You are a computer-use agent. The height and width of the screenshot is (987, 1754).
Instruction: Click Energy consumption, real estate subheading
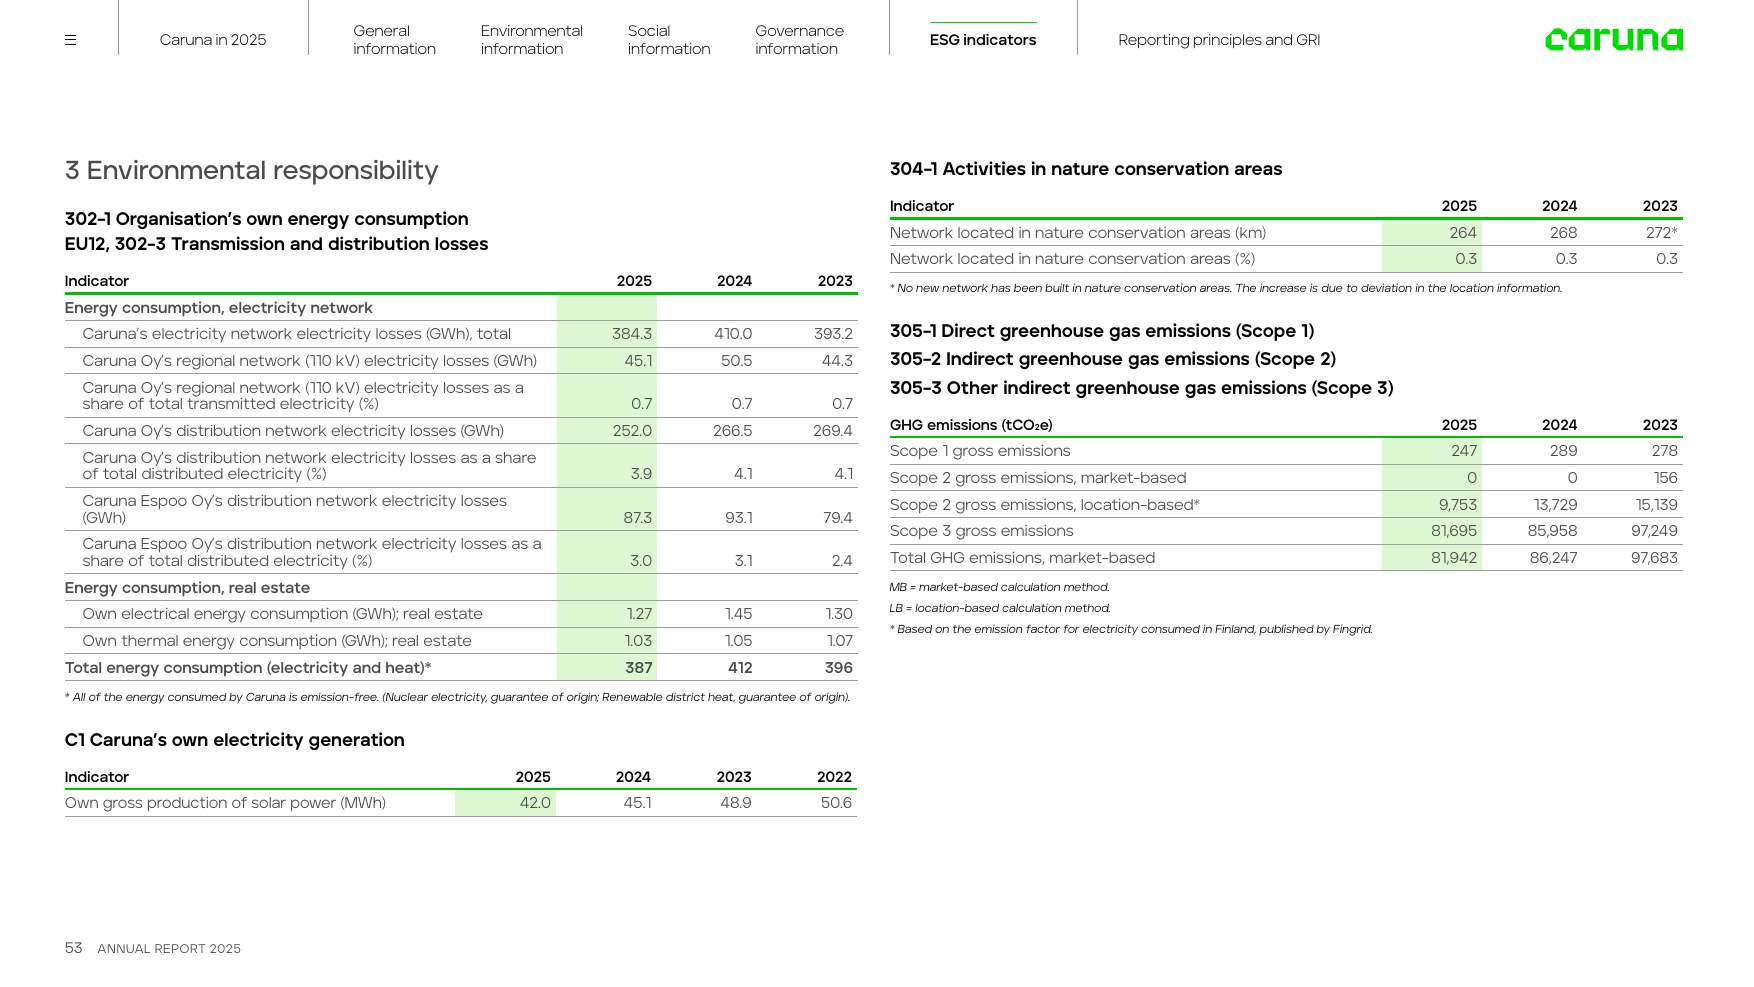coord(187,588)
